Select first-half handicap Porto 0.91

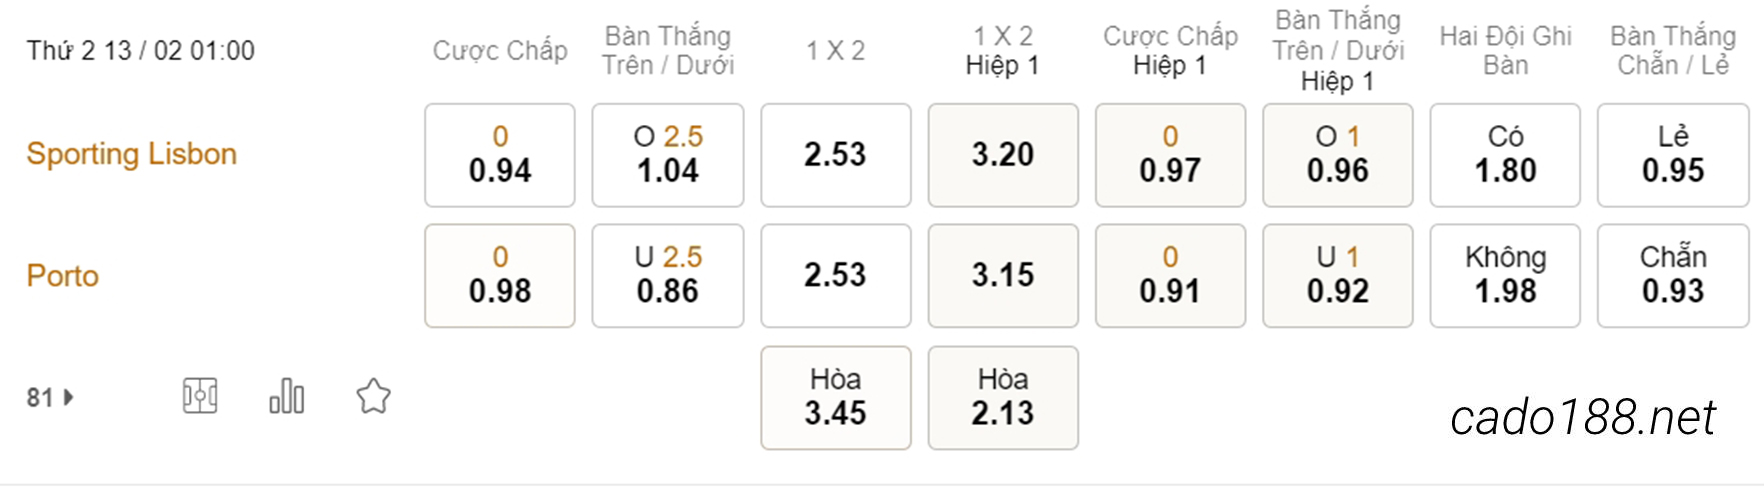(1170, 275)
